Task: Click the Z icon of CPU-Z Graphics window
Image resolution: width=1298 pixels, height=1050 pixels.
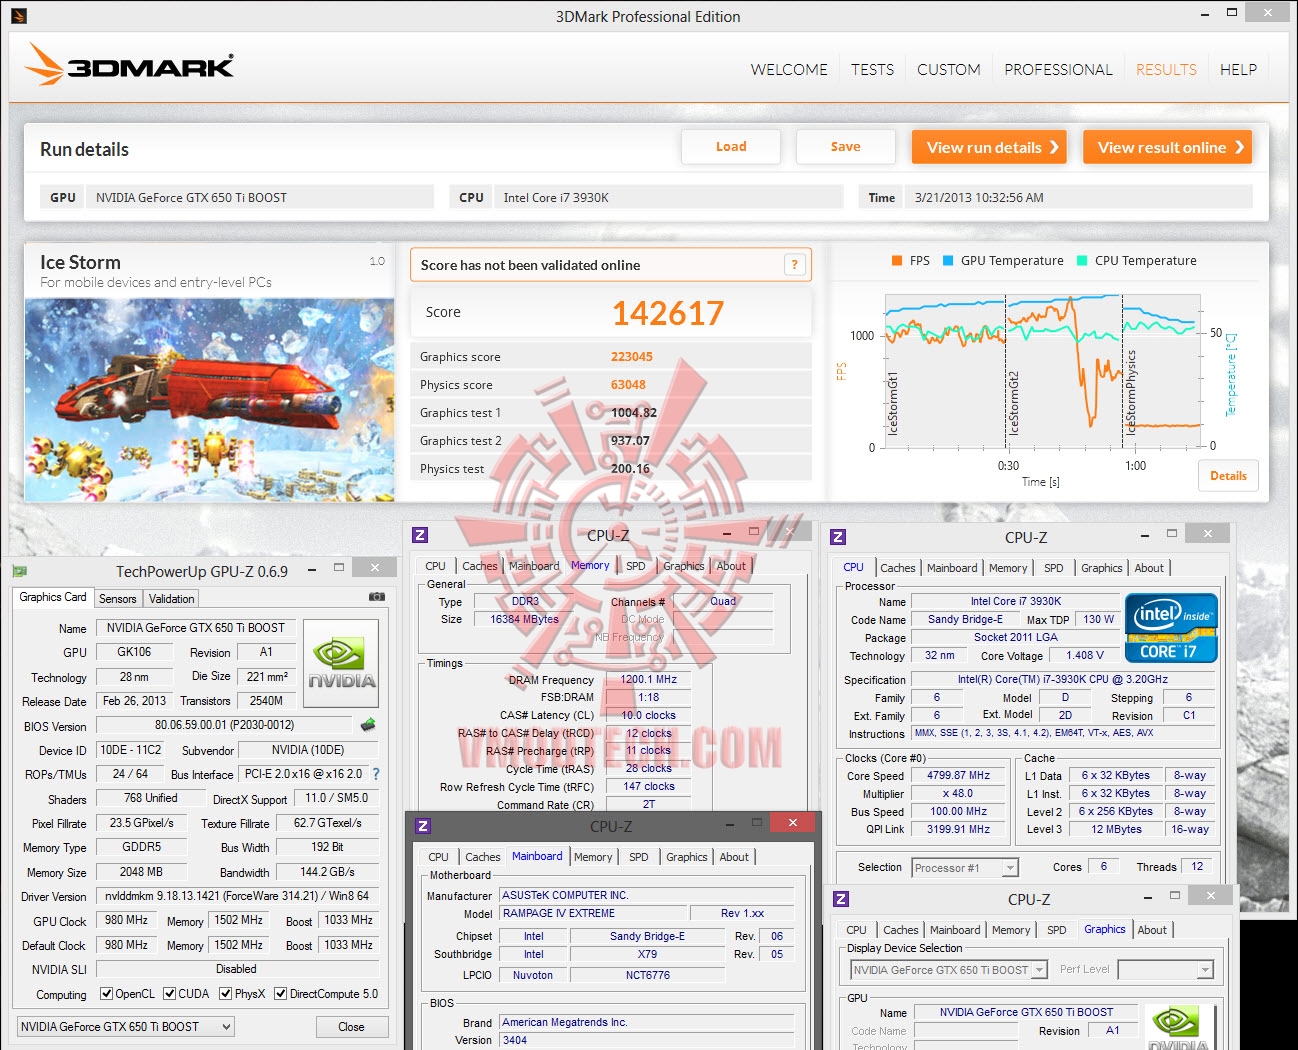Action: [x=841, y=899]
